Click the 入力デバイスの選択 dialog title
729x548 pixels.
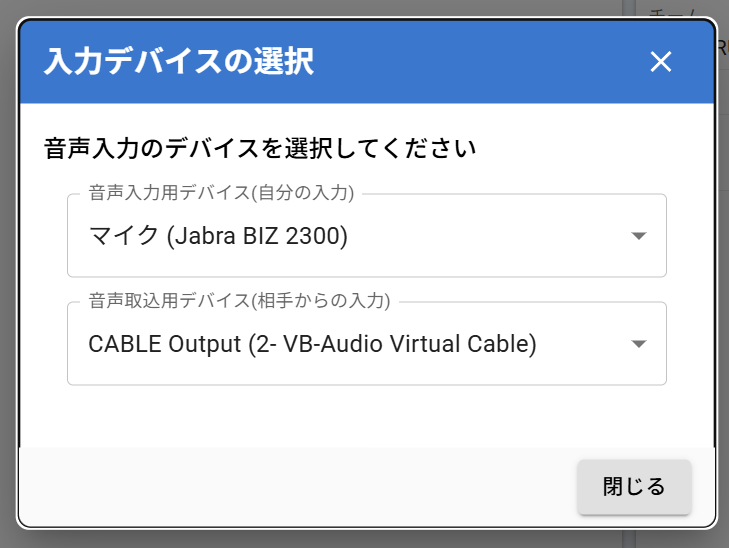coord(179,62)
